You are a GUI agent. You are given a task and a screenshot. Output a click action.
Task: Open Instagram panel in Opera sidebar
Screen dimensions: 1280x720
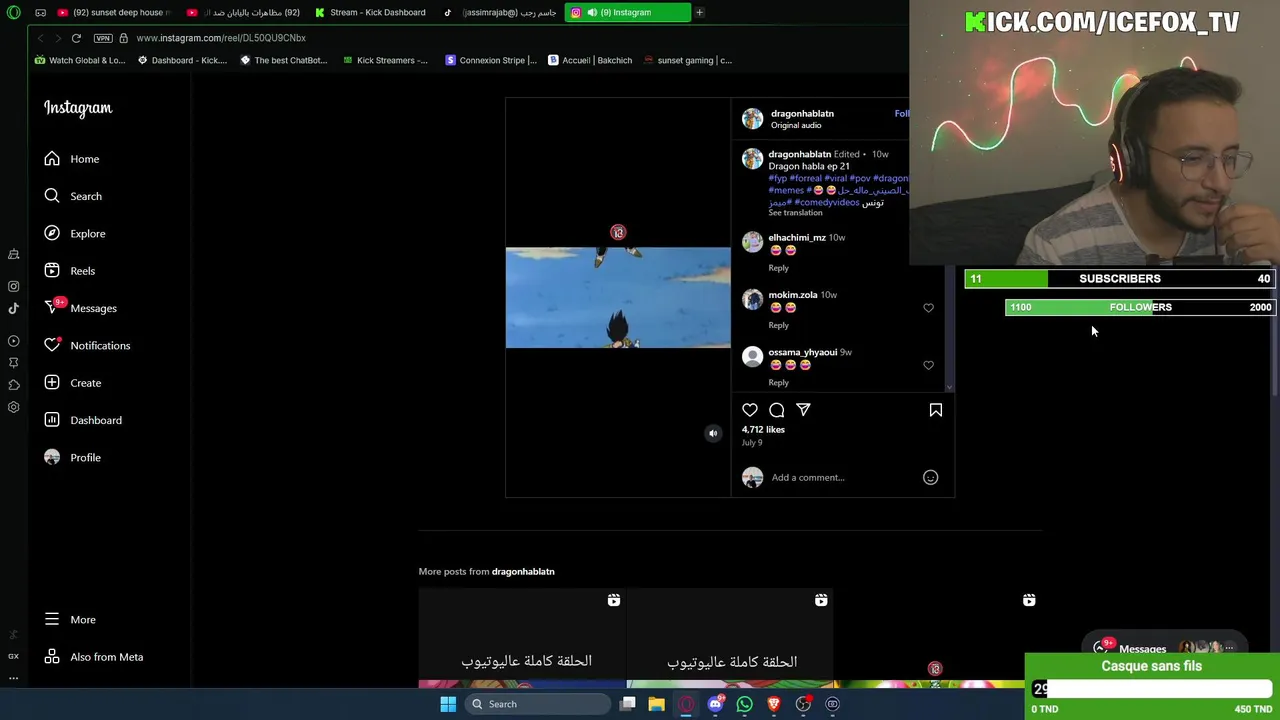coord(13,286)
